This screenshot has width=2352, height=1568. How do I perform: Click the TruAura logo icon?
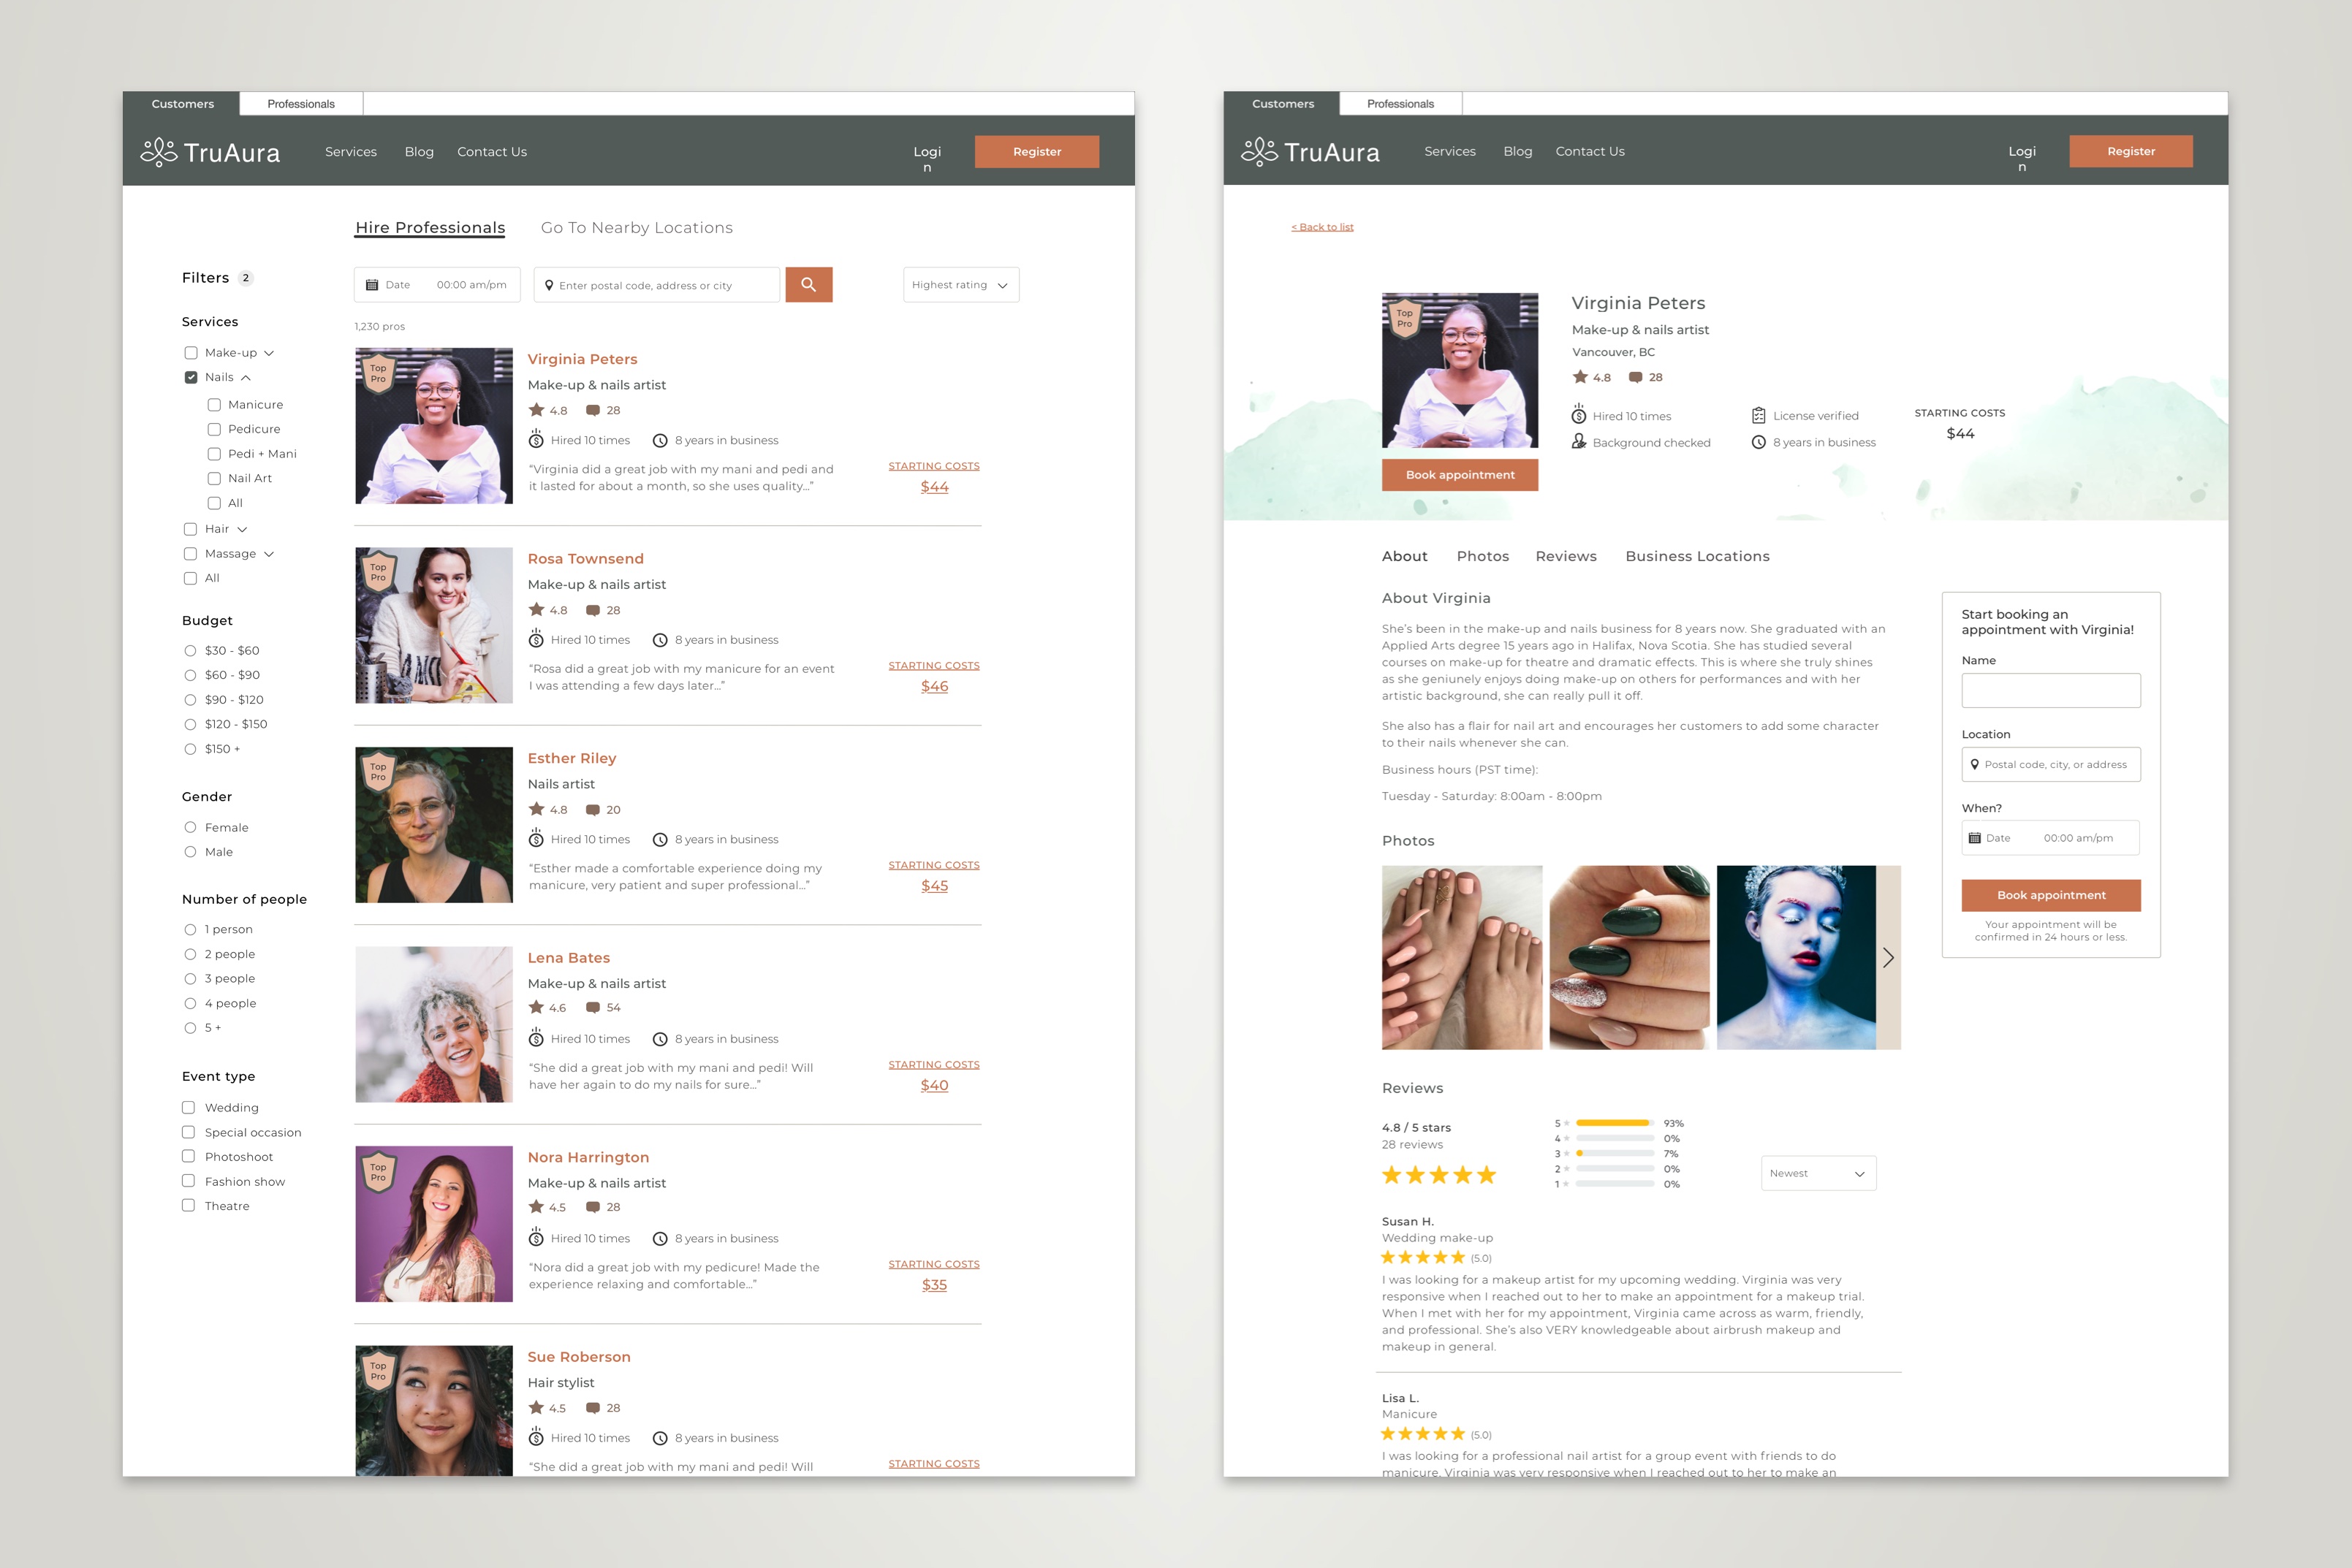point(159,152)
